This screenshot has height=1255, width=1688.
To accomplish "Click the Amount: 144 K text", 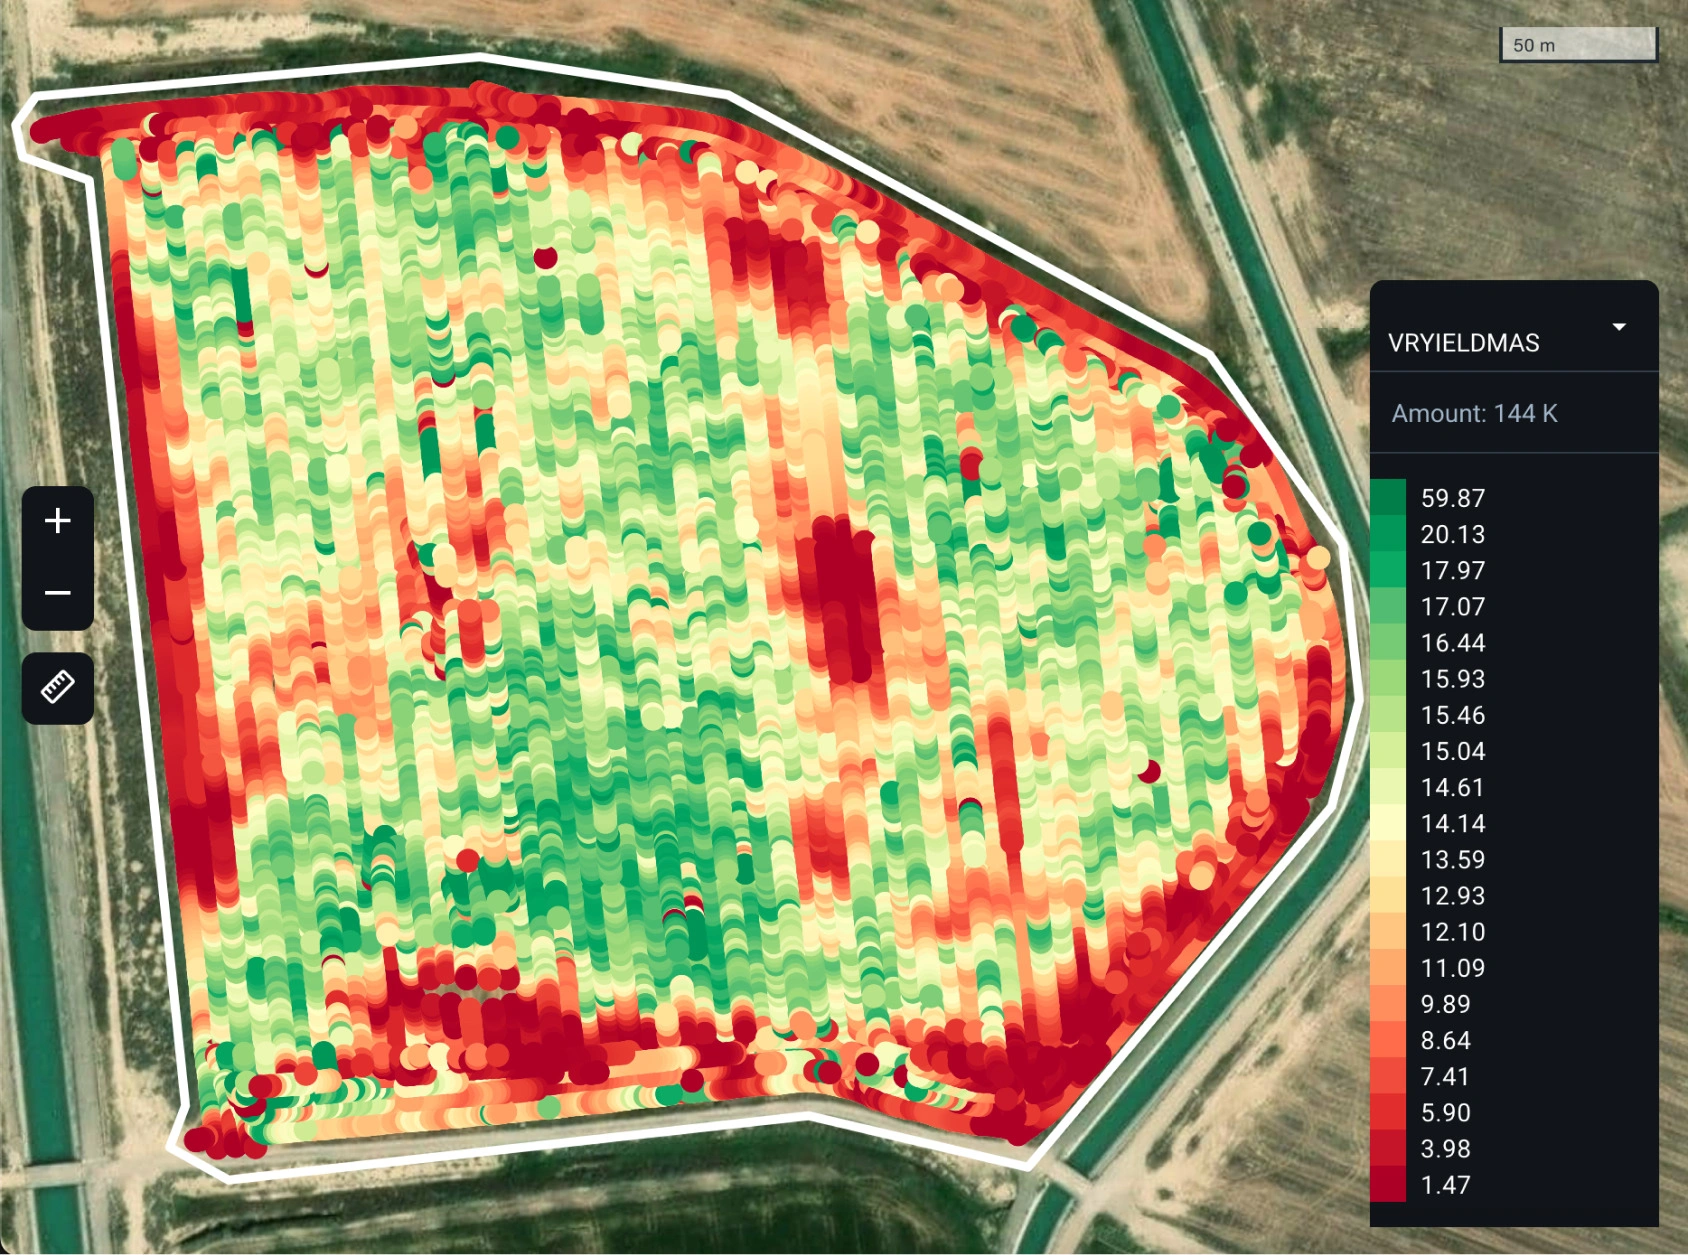I will click(x=1474, y=414).
